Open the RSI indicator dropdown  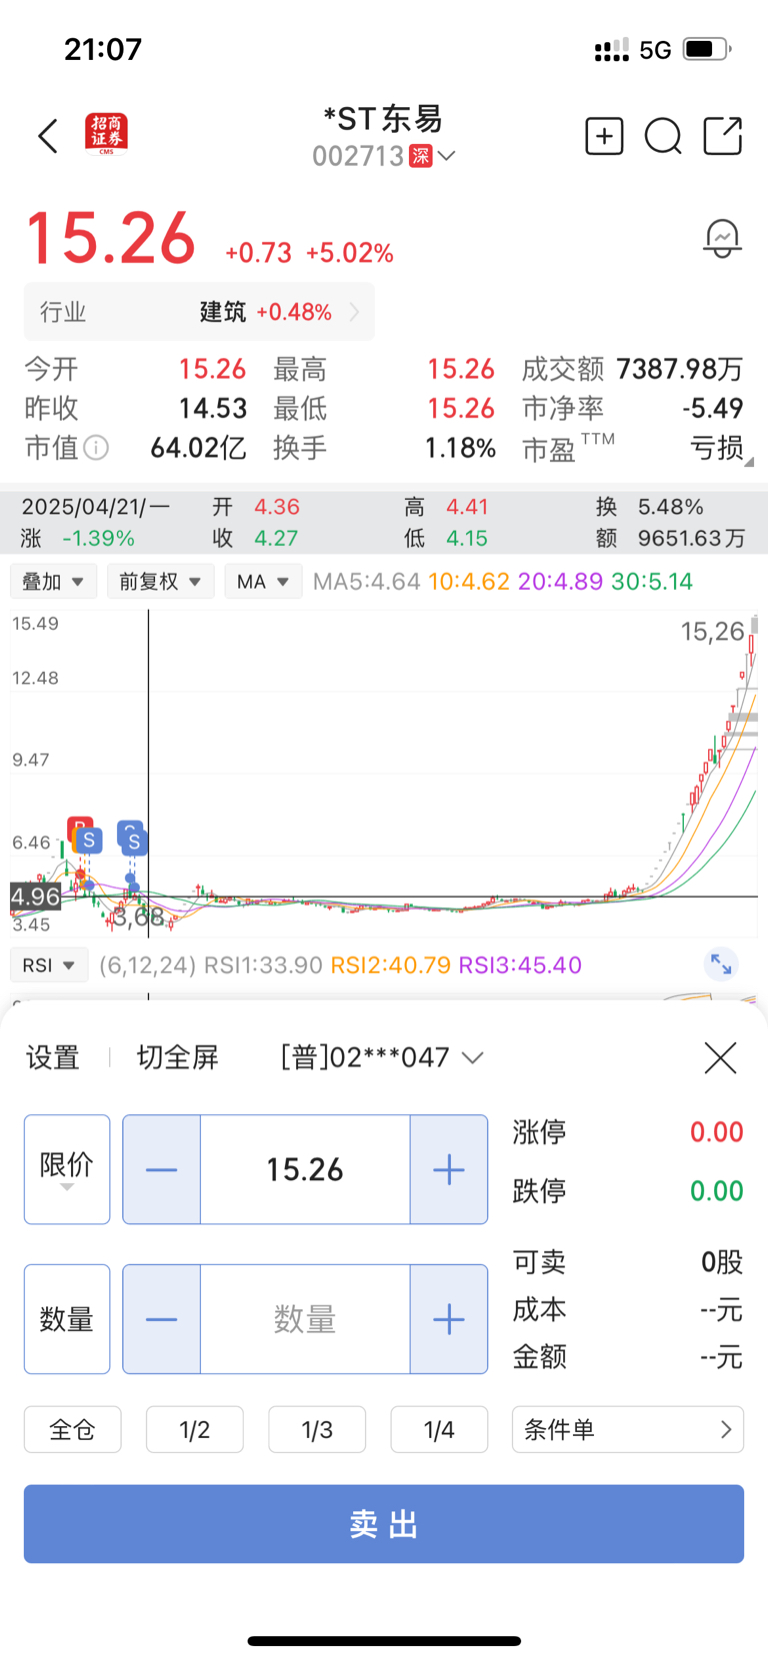[x=49, y=965]
